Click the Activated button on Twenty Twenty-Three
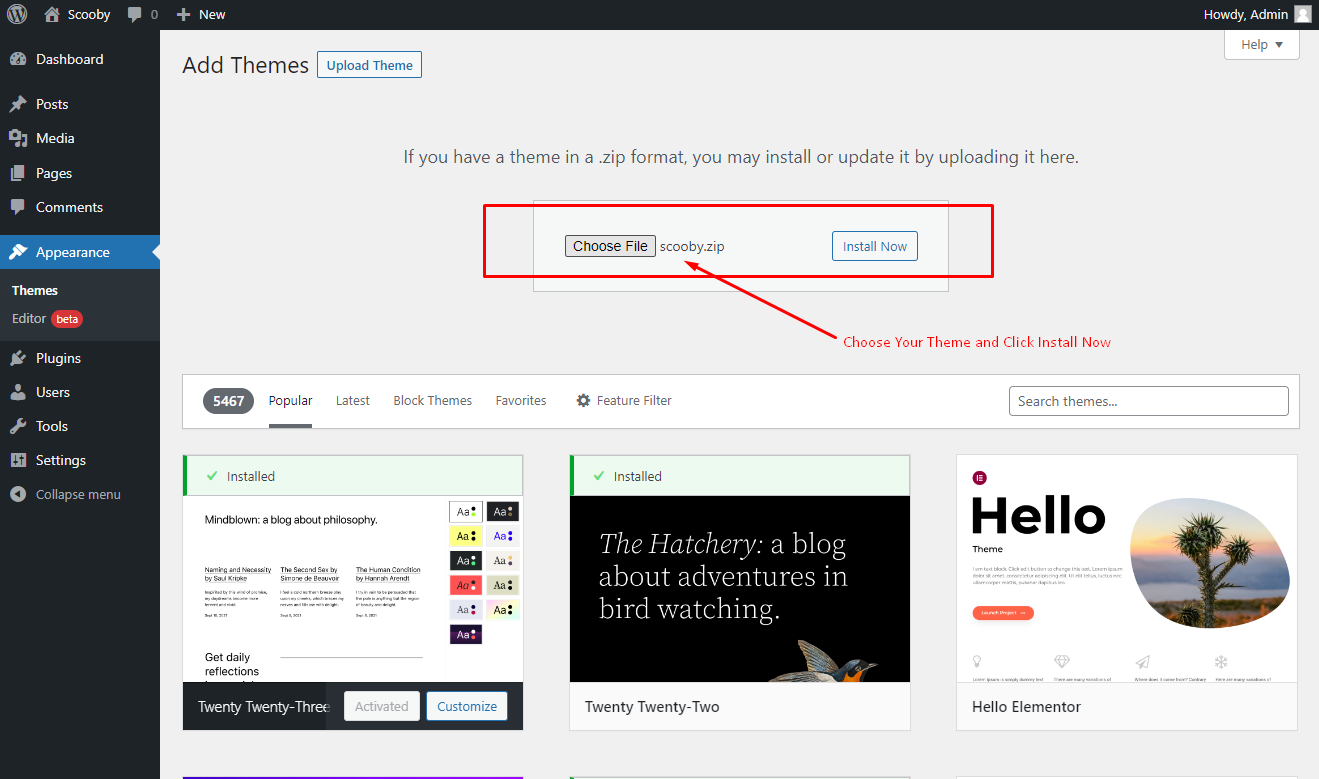The width and height of the screenshot is (1319, 779). coord(381,706)
